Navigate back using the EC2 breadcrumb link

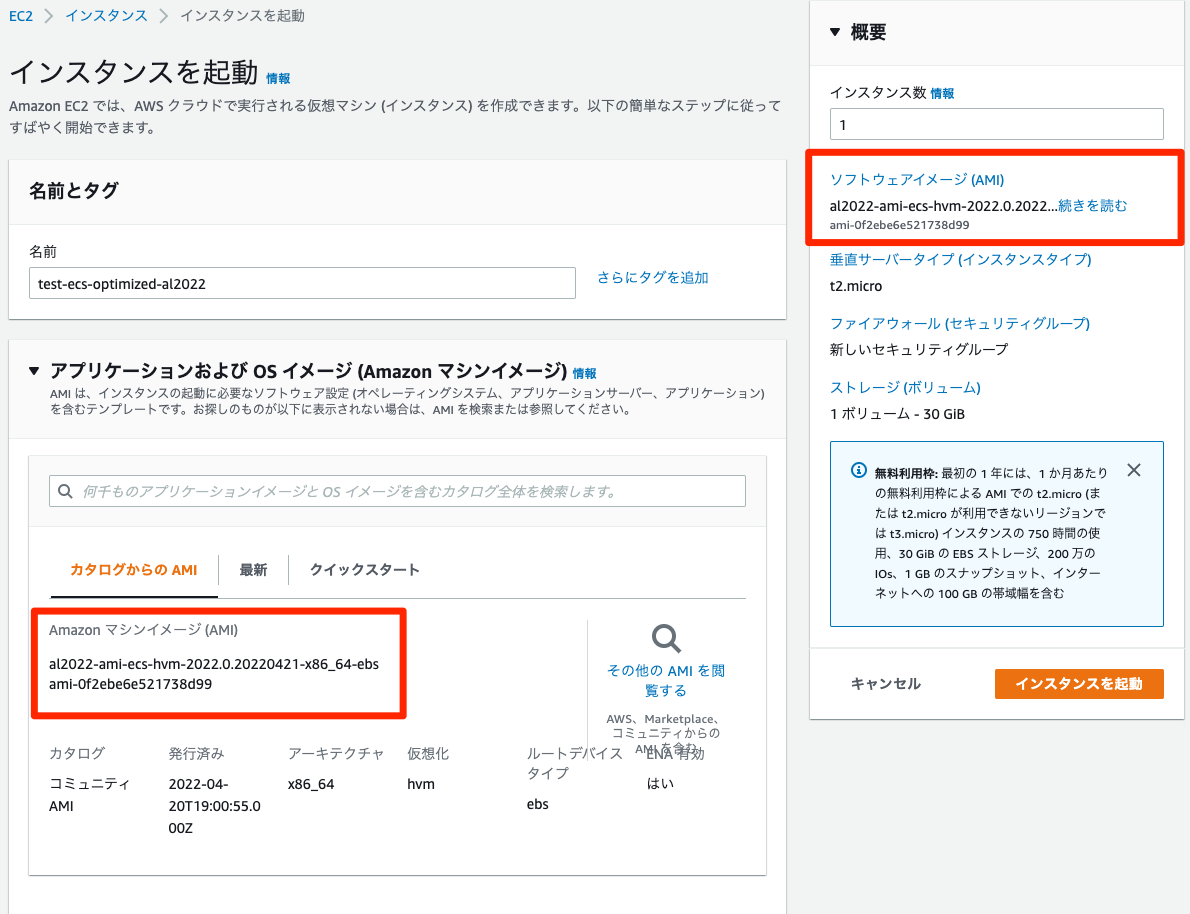coord(20,15)
